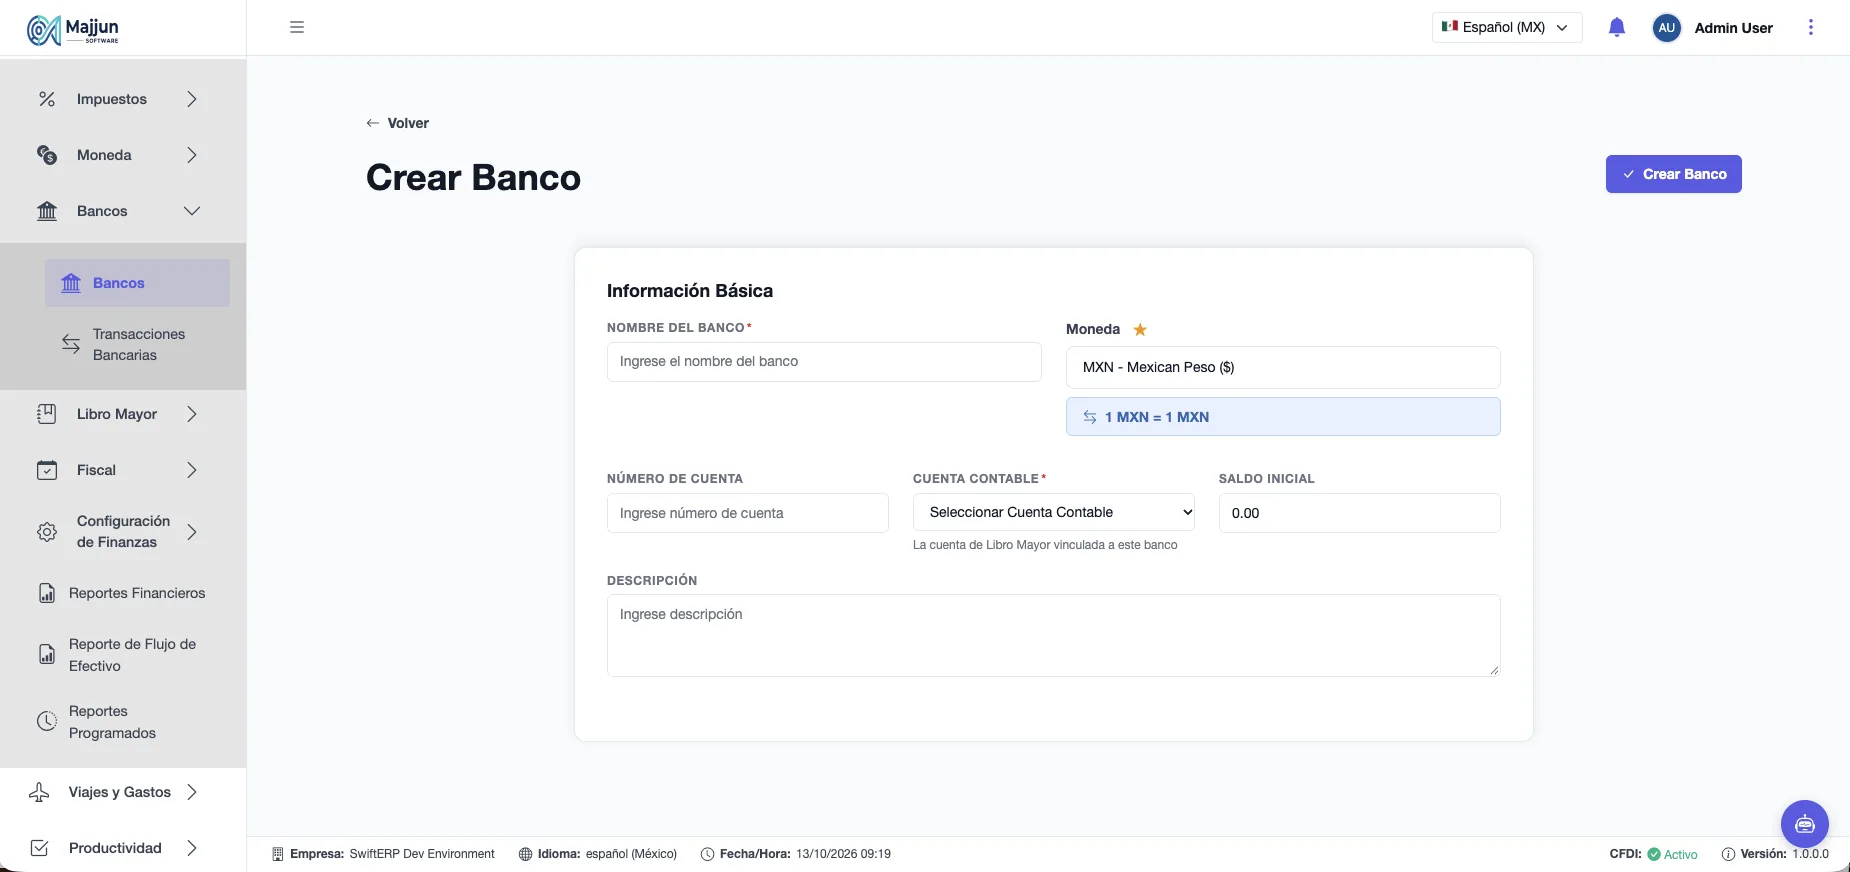Screen dimensions: 1850x872
Task: Click the Libro Mayor vinculada helper text
Action: (x=1045, y=545)
